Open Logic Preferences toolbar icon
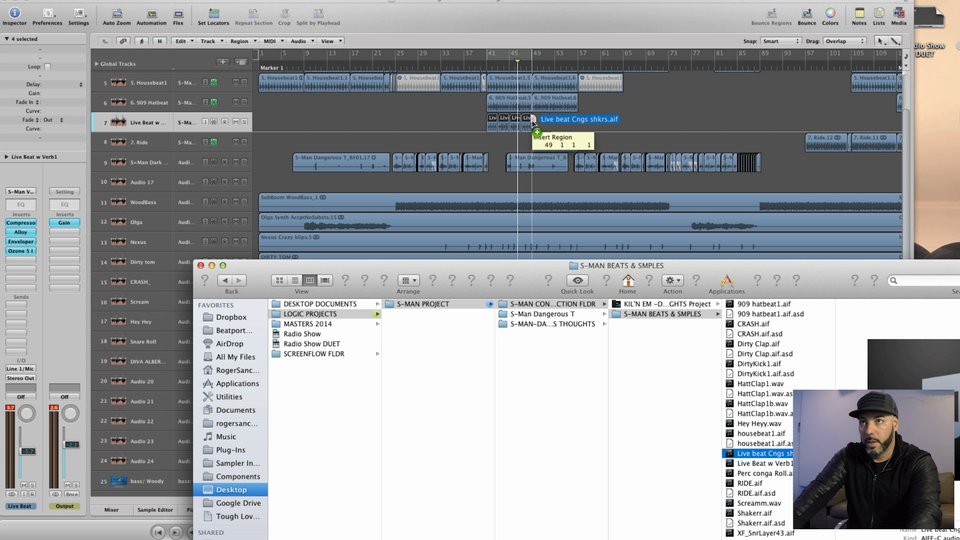This screenshot has height=540, width=960. click(47, 13)
